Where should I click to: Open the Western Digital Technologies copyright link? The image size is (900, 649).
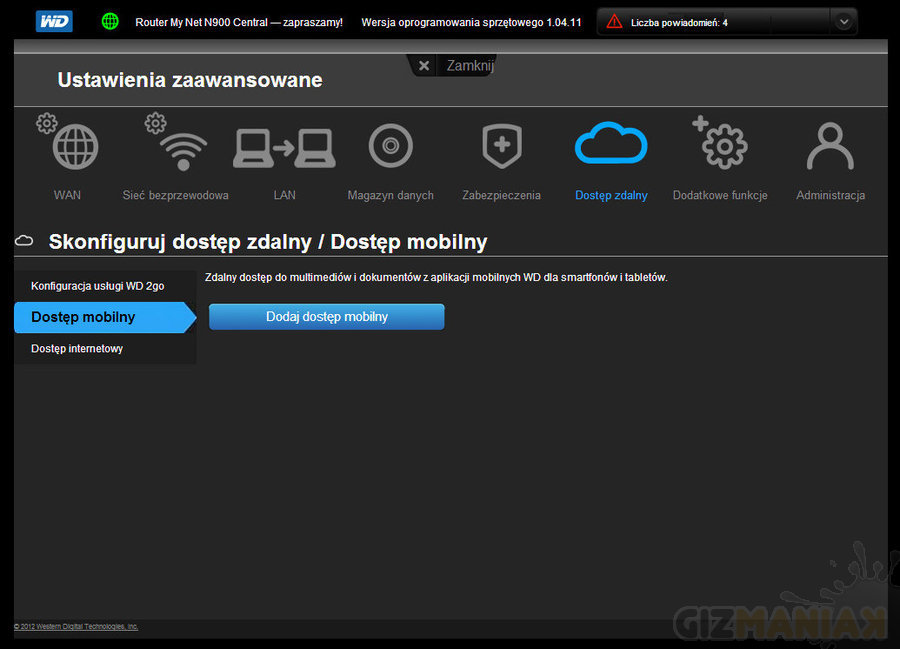(x=76, y=627)
